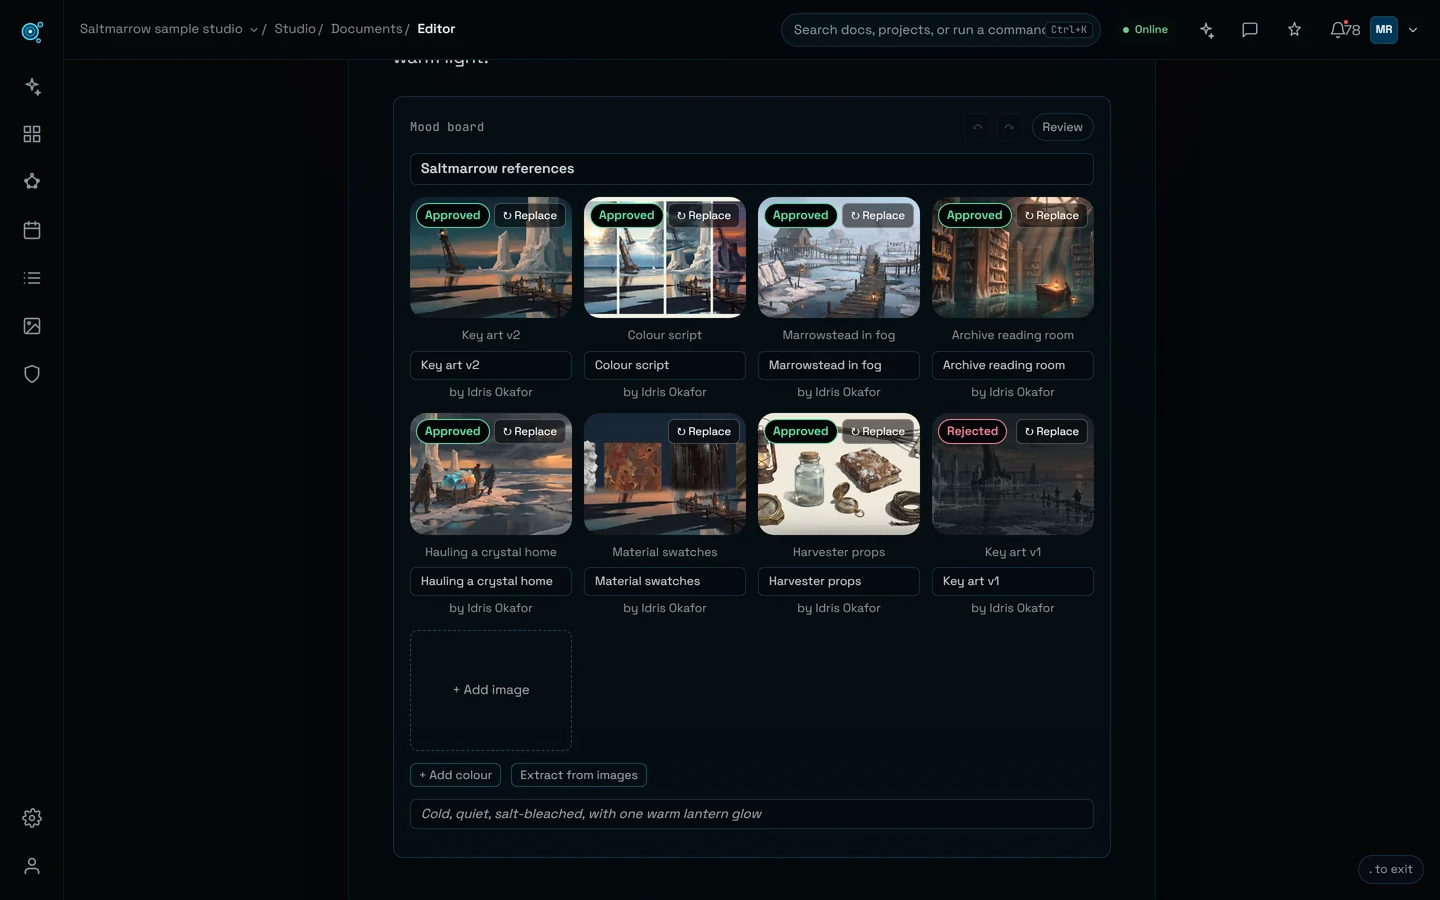Open the calendar icon in the sidebar
The height and width of the screenshot is (900, 1440).
coord(32,230)
